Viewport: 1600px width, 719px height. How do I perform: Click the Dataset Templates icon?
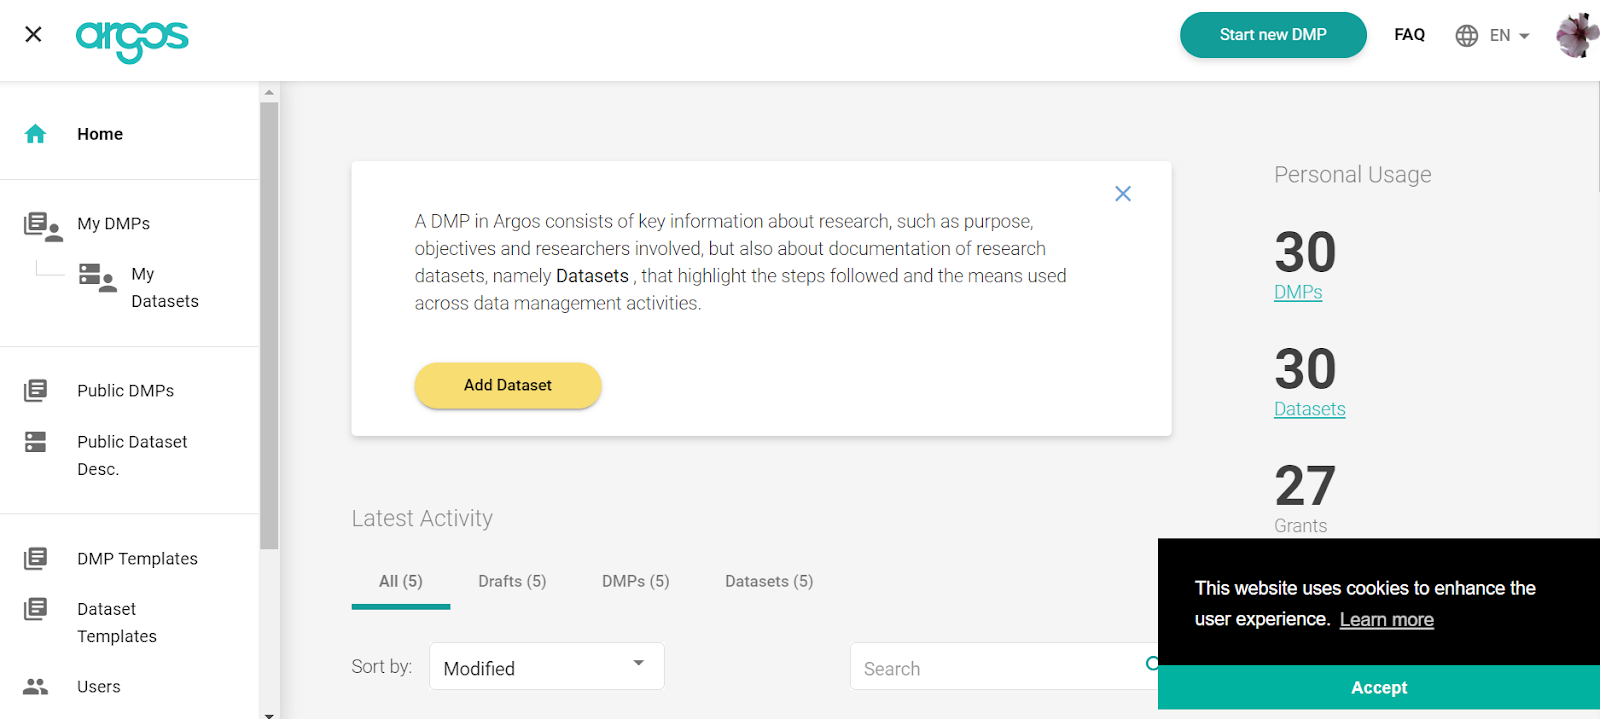pyautogui.click(x=36, y=609)
